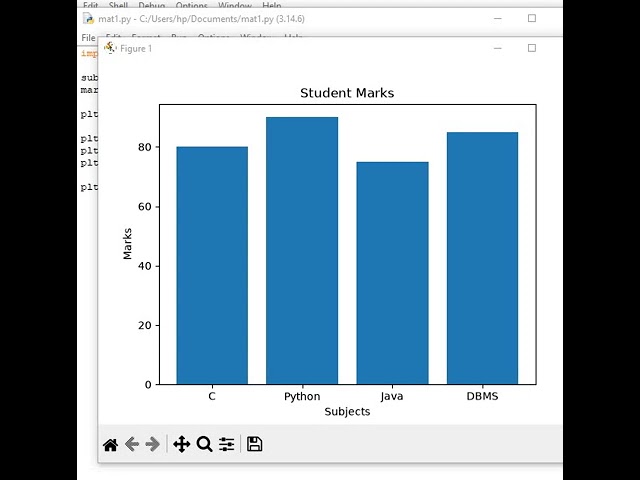Go forward to next view arrow

(152, 444)
